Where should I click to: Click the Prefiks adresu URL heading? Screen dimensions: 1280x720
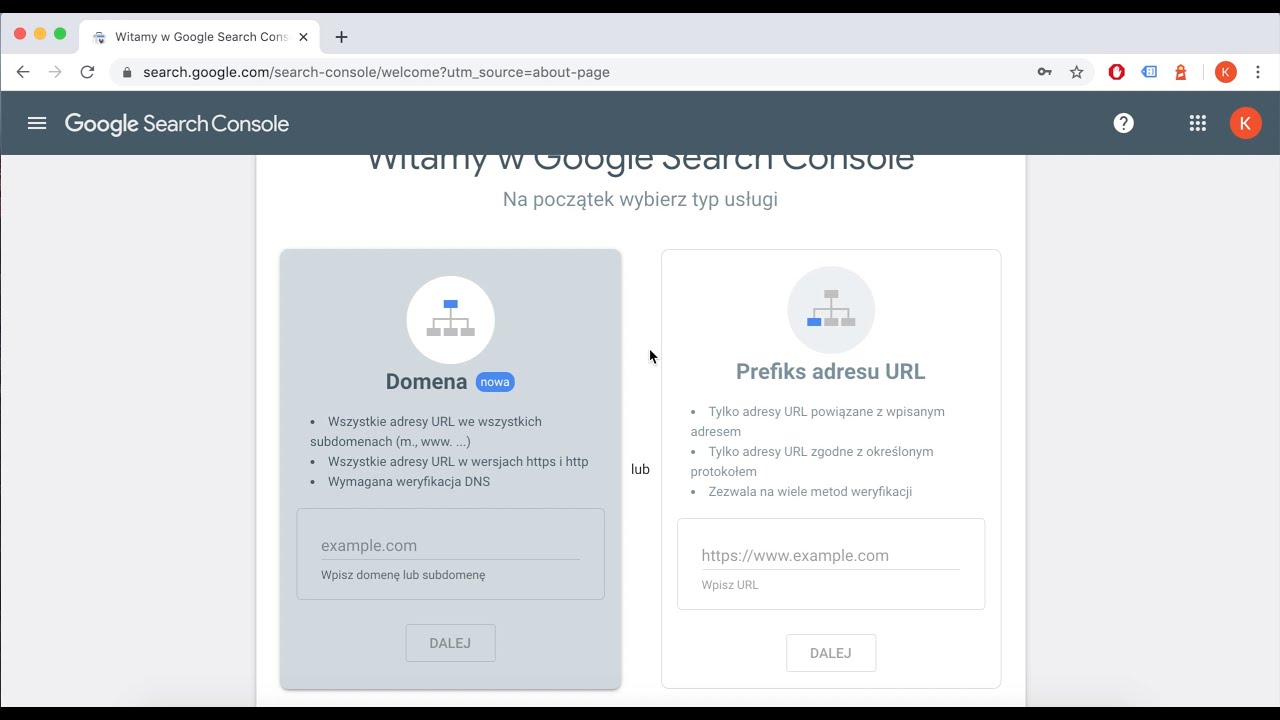(831, 371)
